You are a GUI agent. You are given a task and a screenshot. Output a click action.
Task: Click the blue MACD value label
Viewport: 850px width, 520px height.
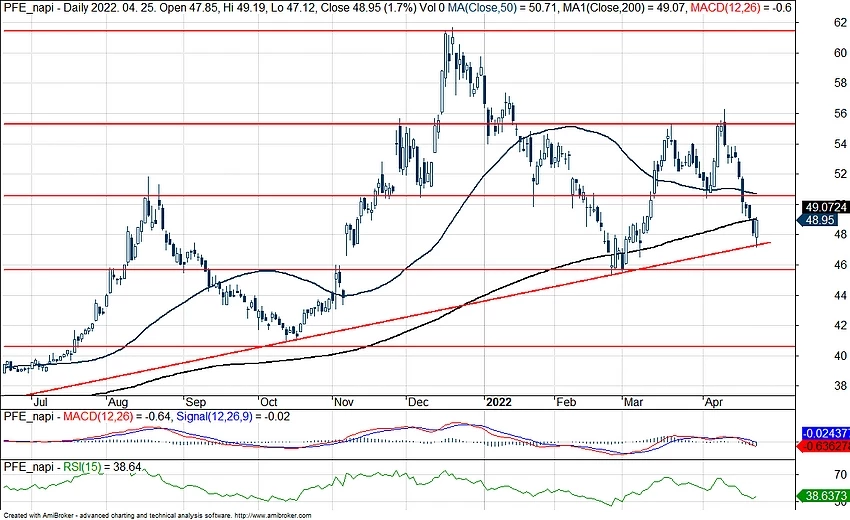pyautogui.click(x=826, y=432)
